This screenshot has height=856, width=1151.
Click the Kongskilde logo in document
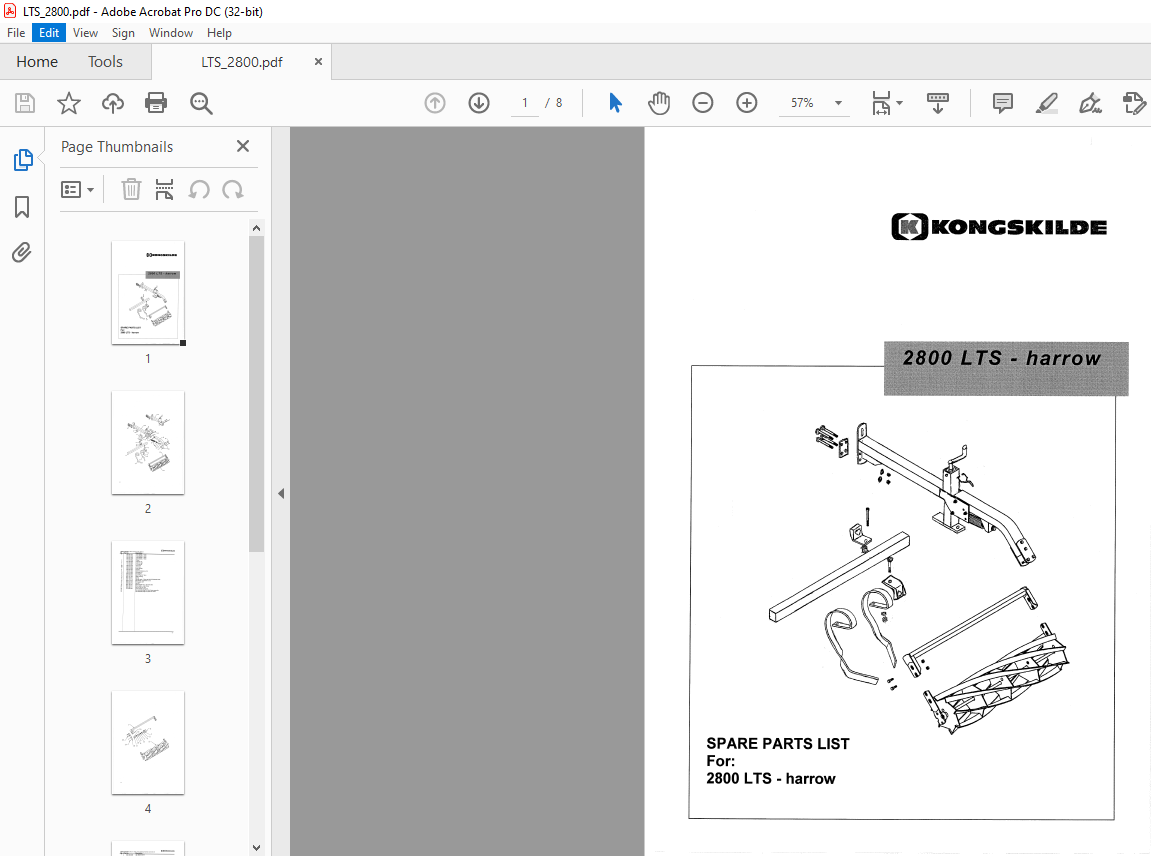point(999,227)
